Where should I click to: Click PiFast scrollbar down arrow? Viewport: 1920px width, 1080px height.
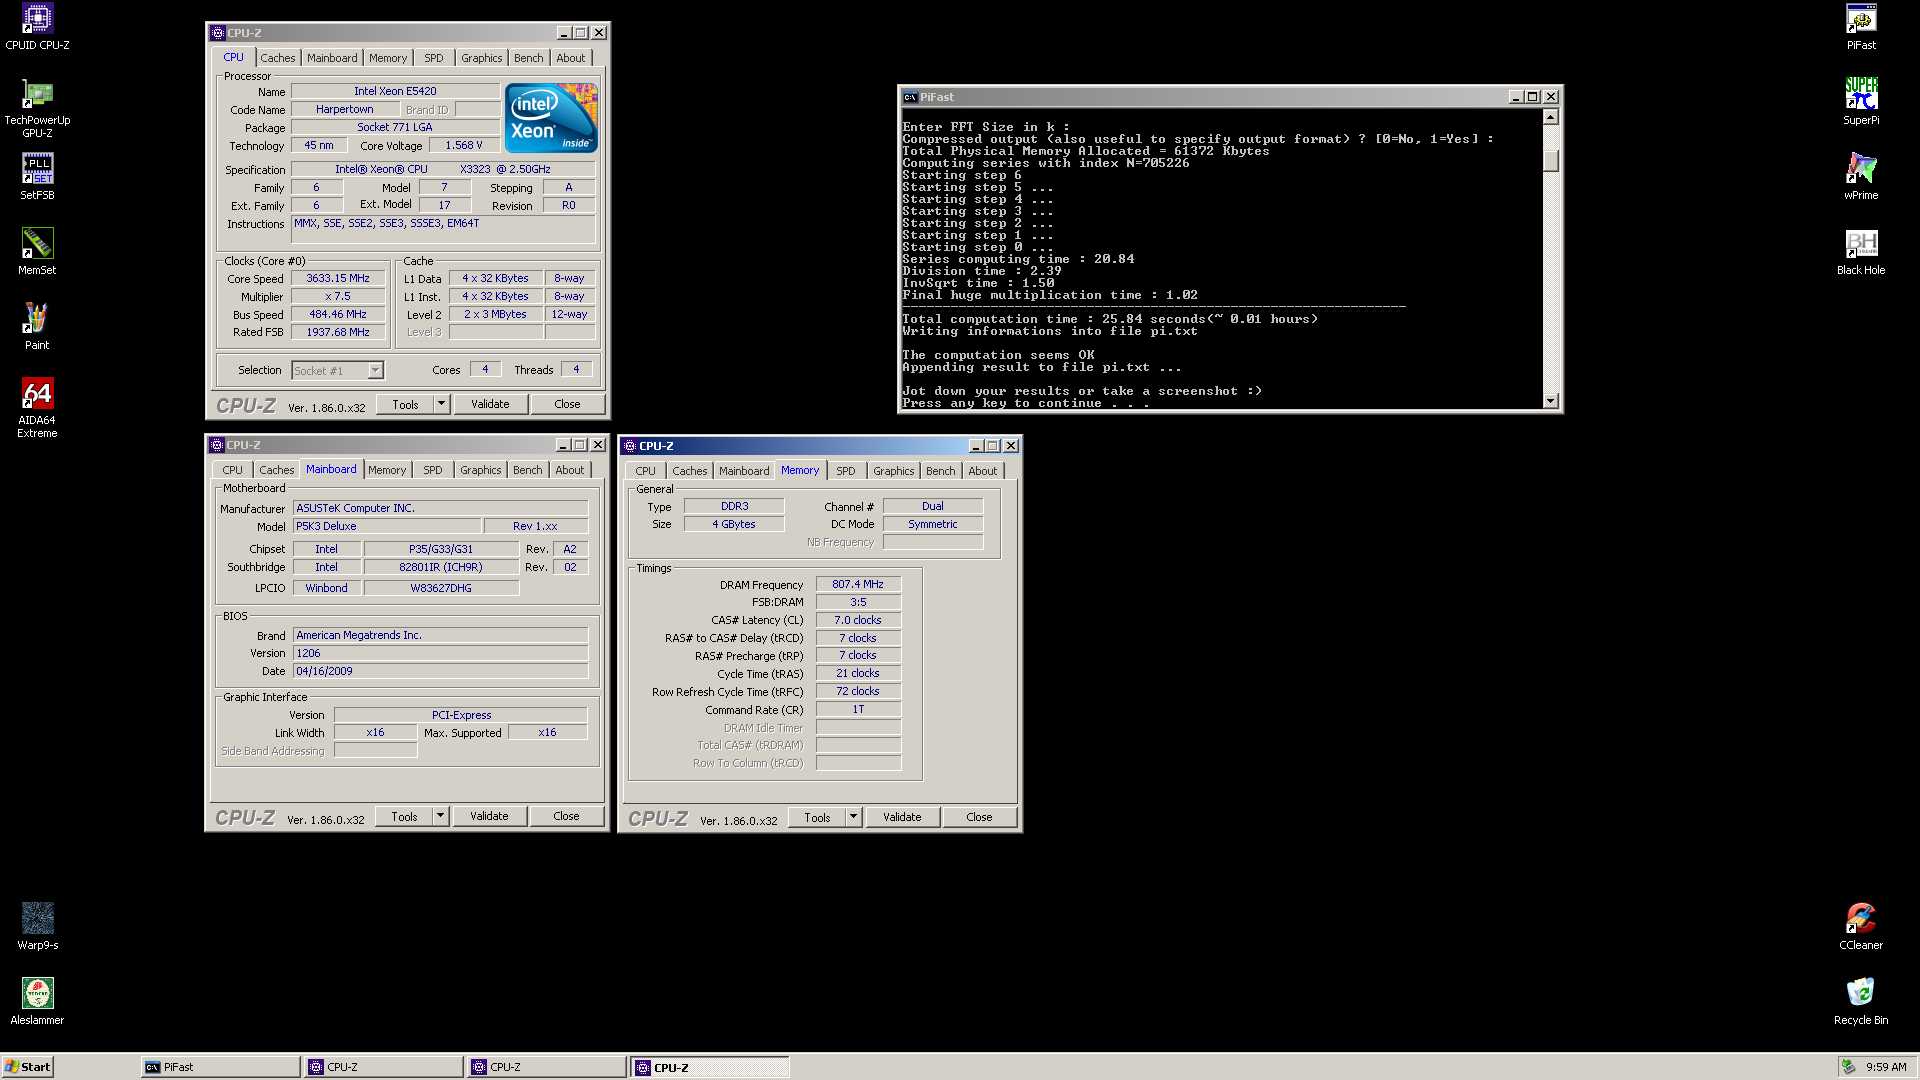pos(1551,401)
